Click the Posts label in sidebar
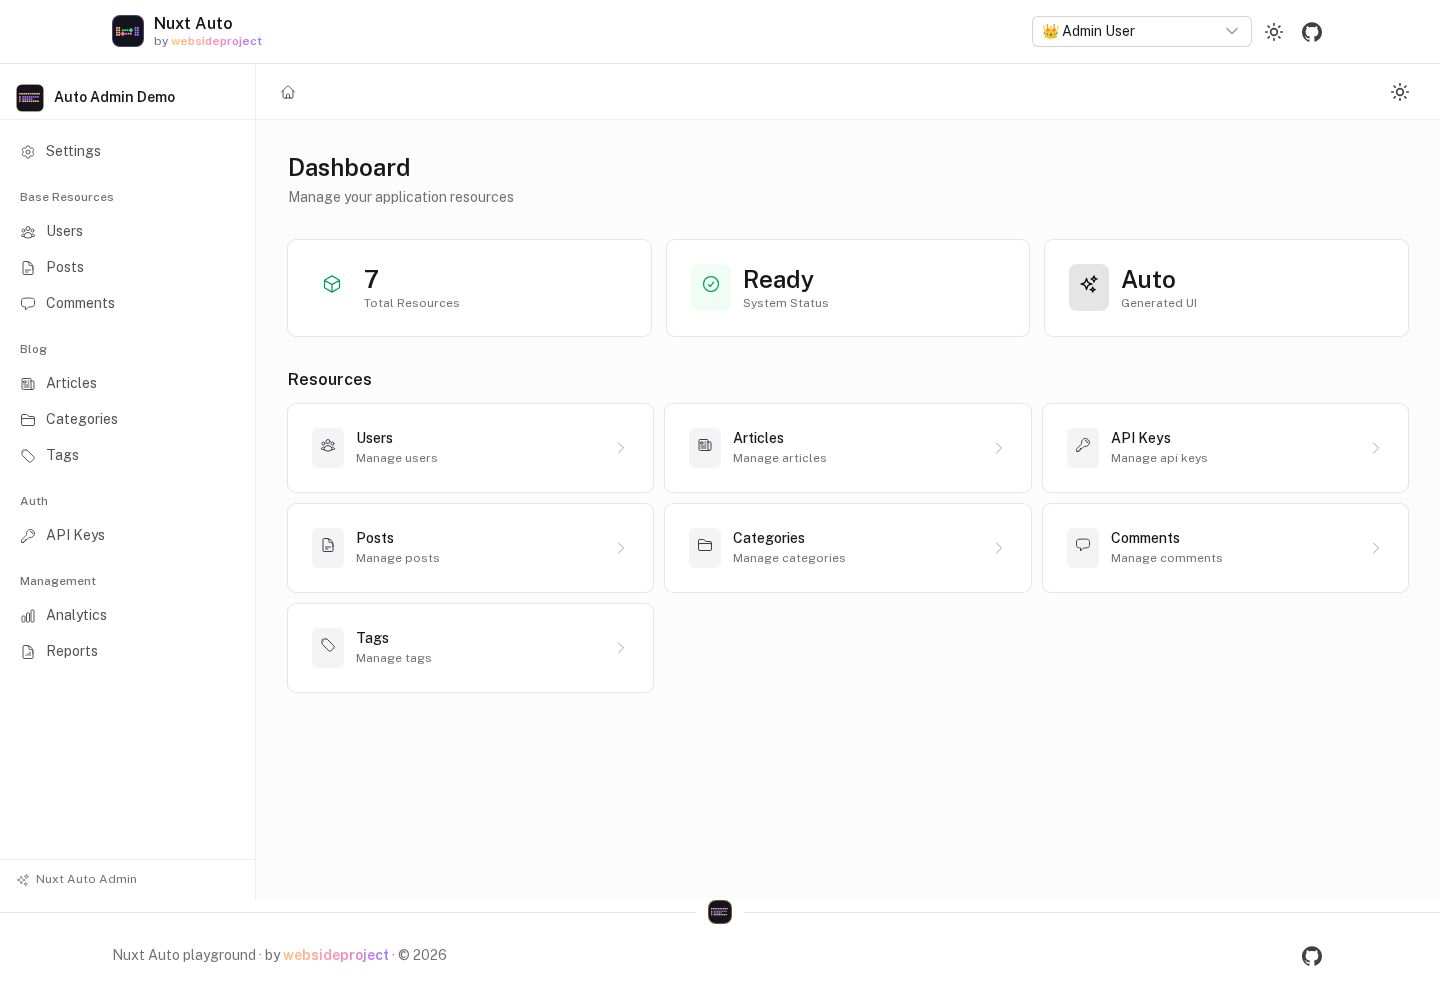This screenshot has height=988, width=1440. coord(65,267)
